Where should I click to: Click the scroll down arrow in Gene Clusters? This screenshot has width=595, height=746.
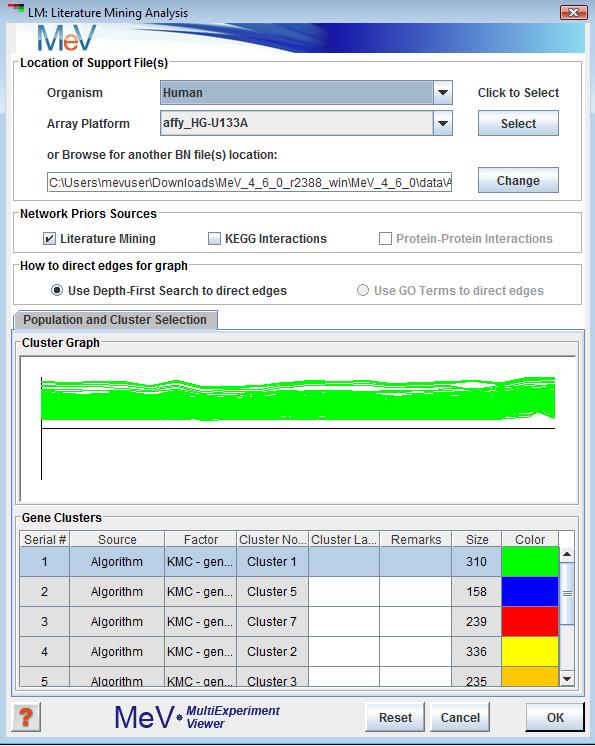pos(566,678)
